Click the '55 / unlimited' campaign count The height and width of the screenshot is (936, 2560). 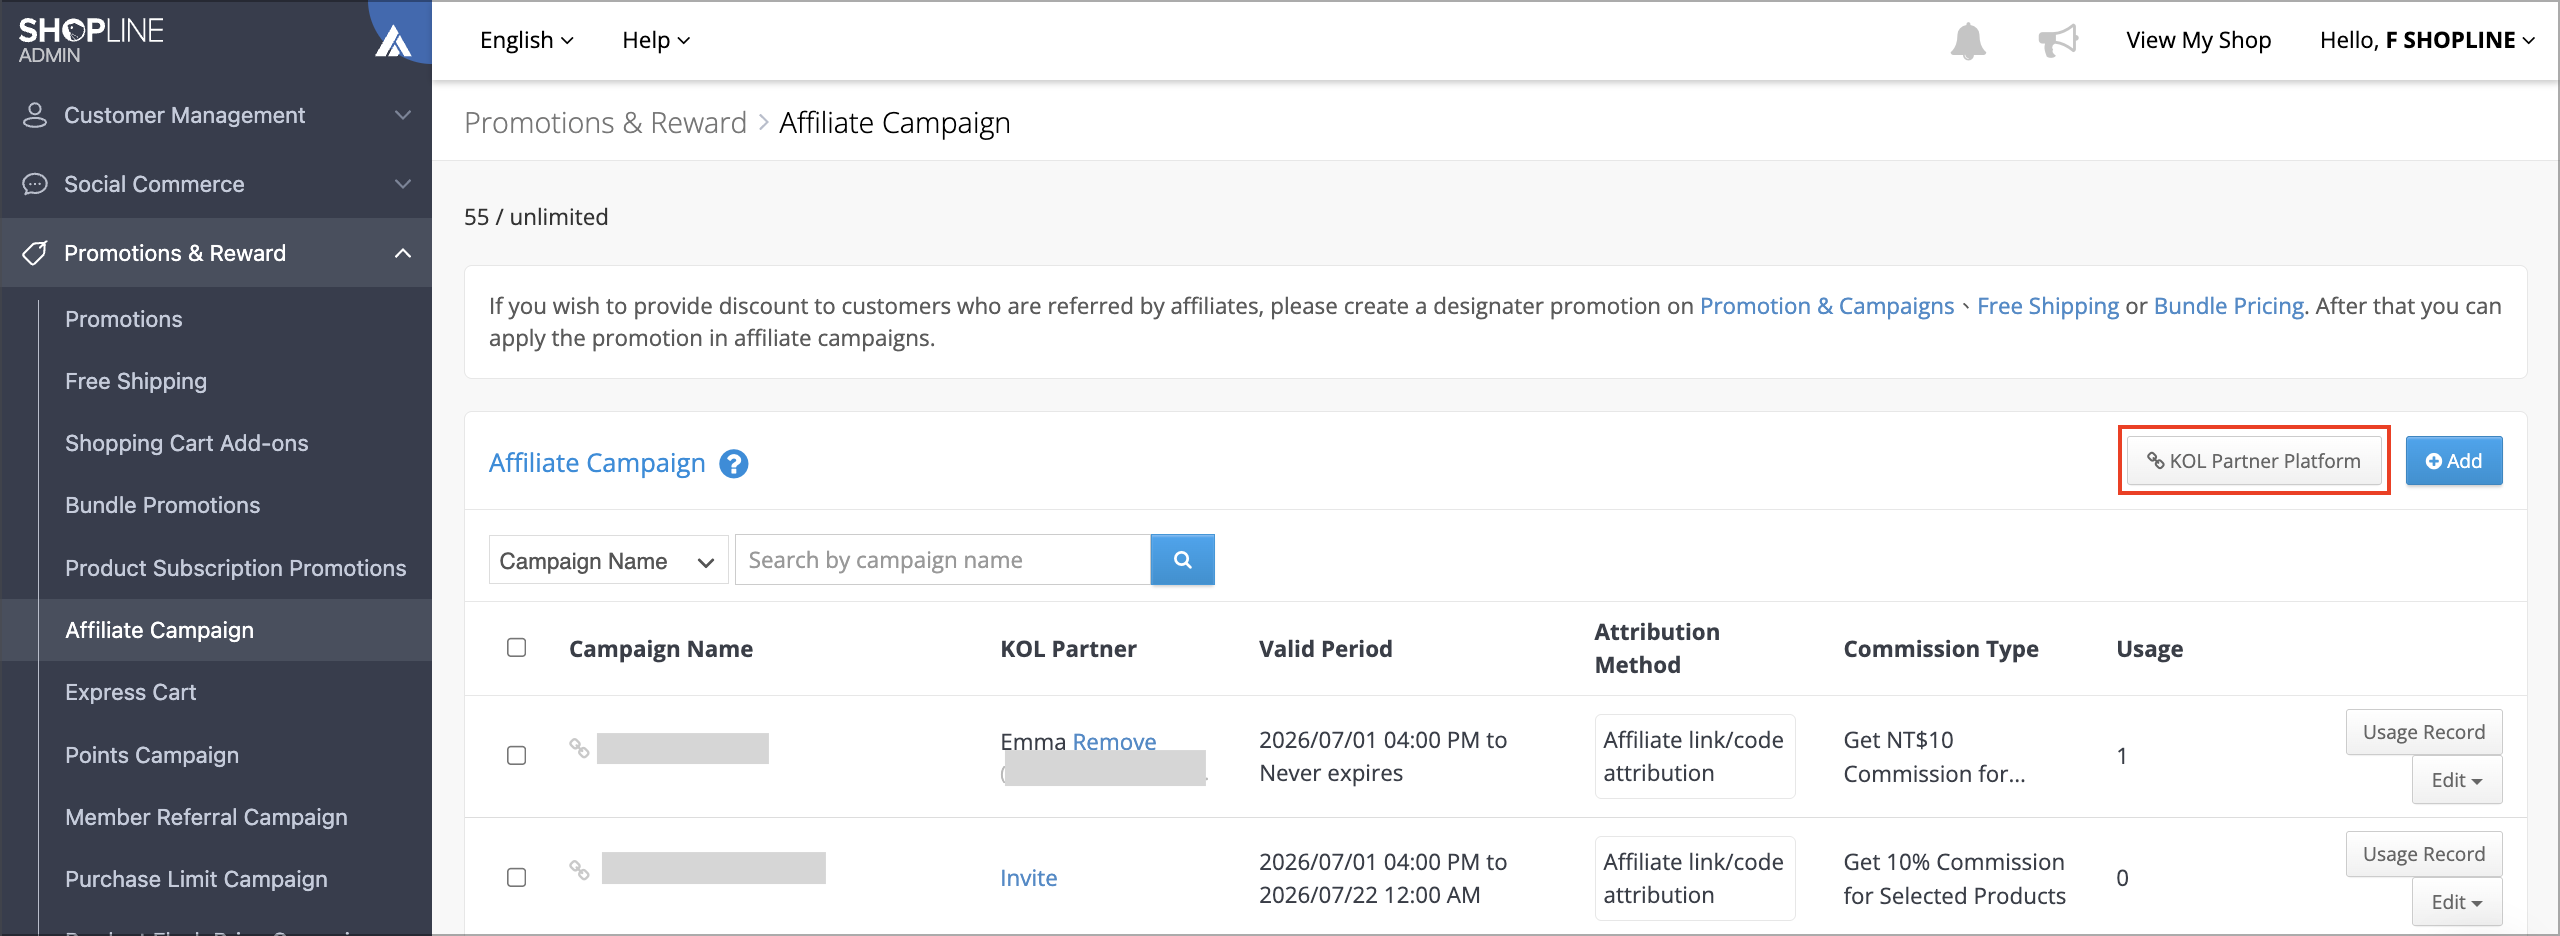point(536,217)
